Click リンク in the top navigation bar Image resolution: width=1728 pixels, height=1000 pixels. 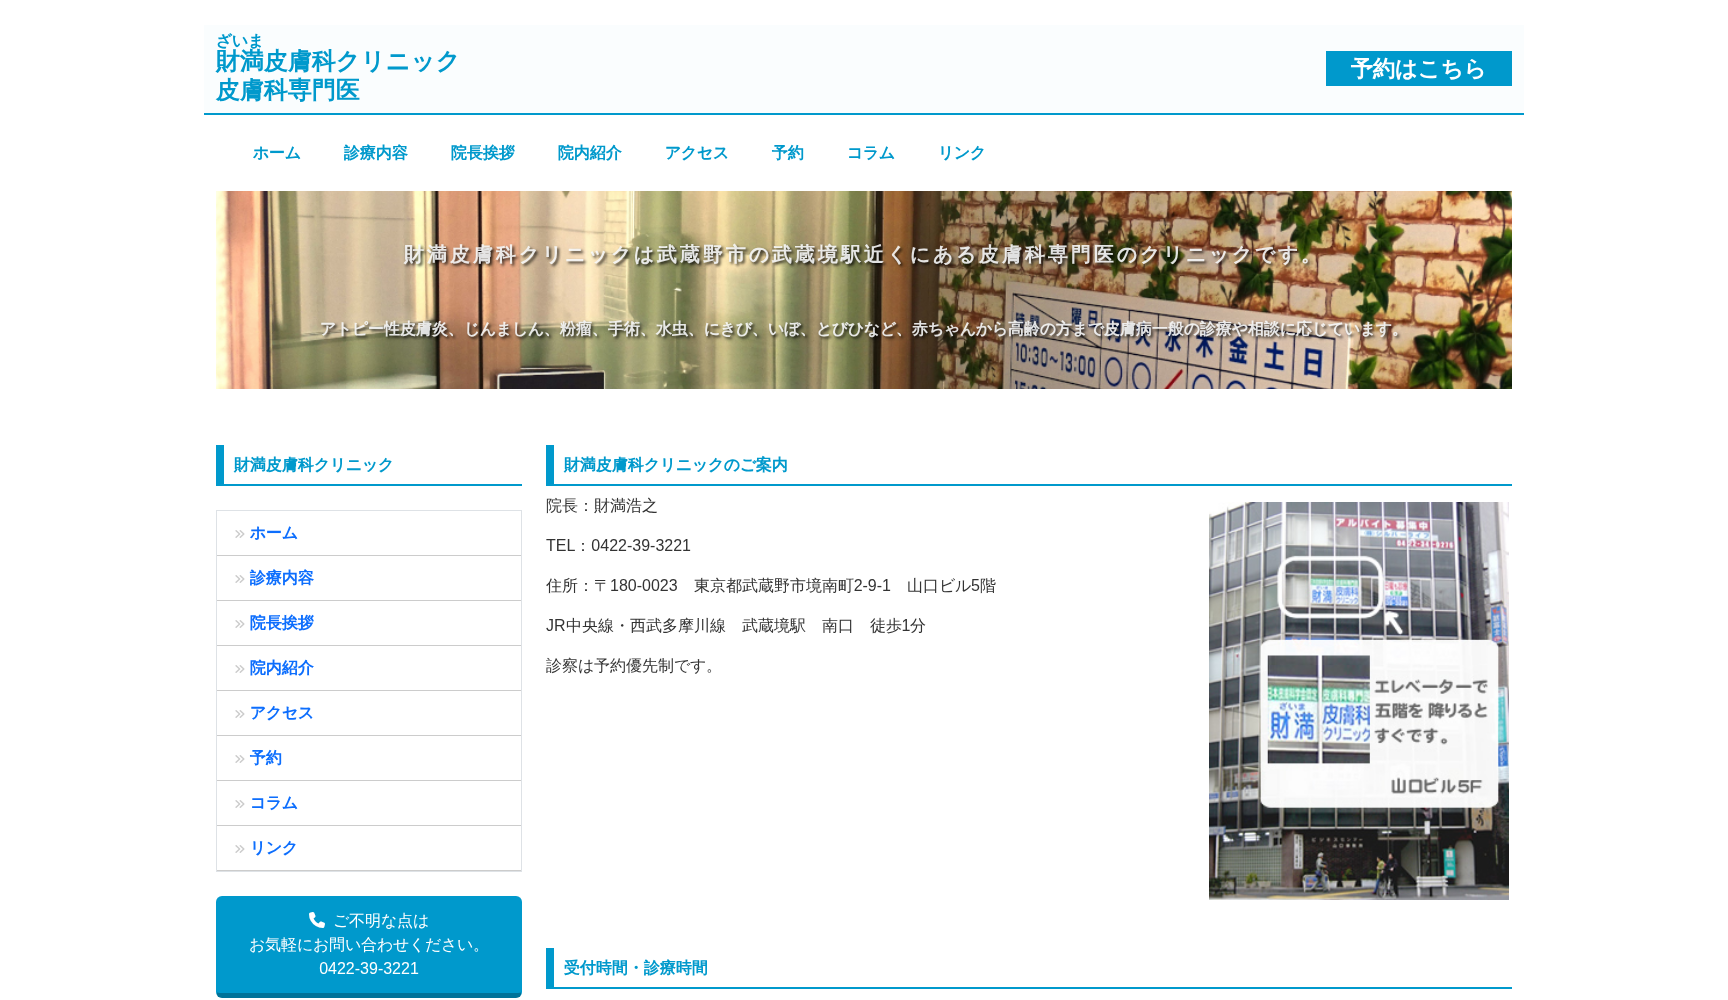pos(961,153)
